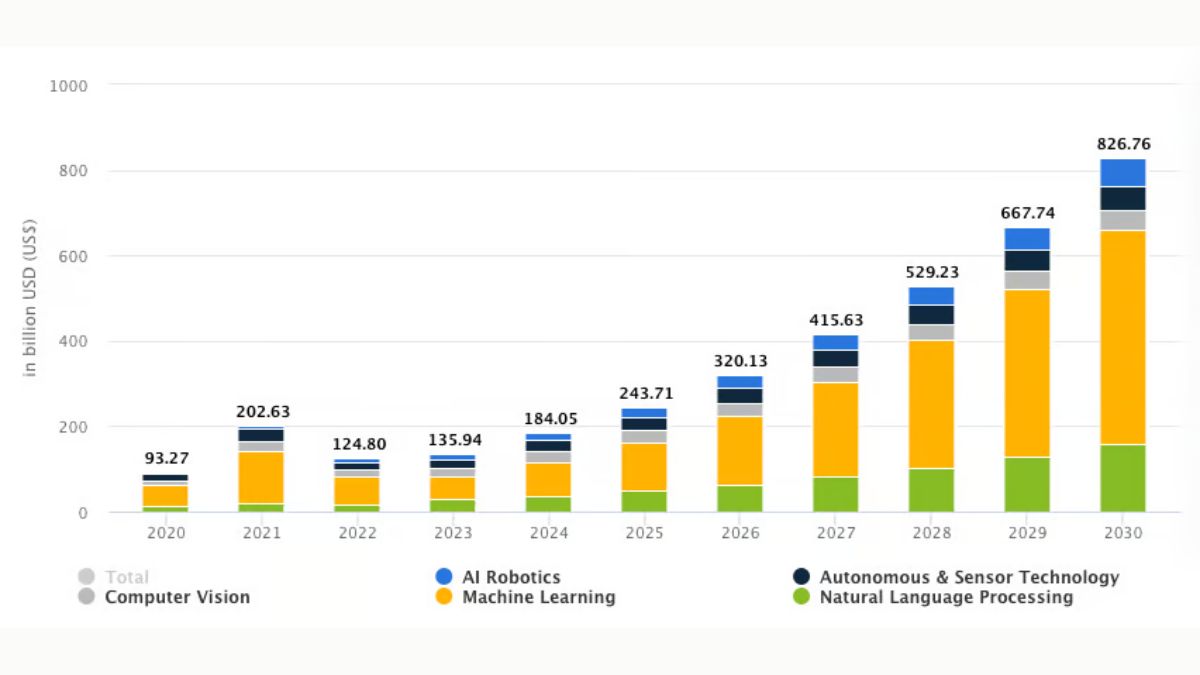Toggle the Autonomous & Sensor Technology legend text
This screenshot has height=675, width=1200.
point(969,577)
